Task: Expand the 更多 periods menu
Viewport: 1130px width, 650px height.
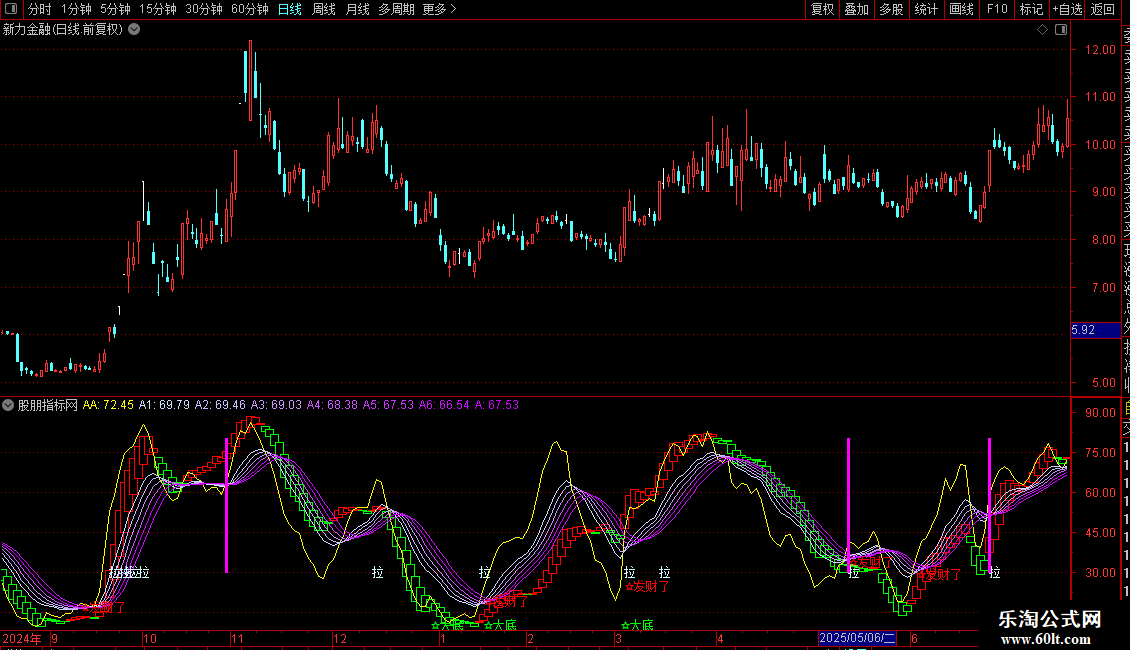Action: 439,9
